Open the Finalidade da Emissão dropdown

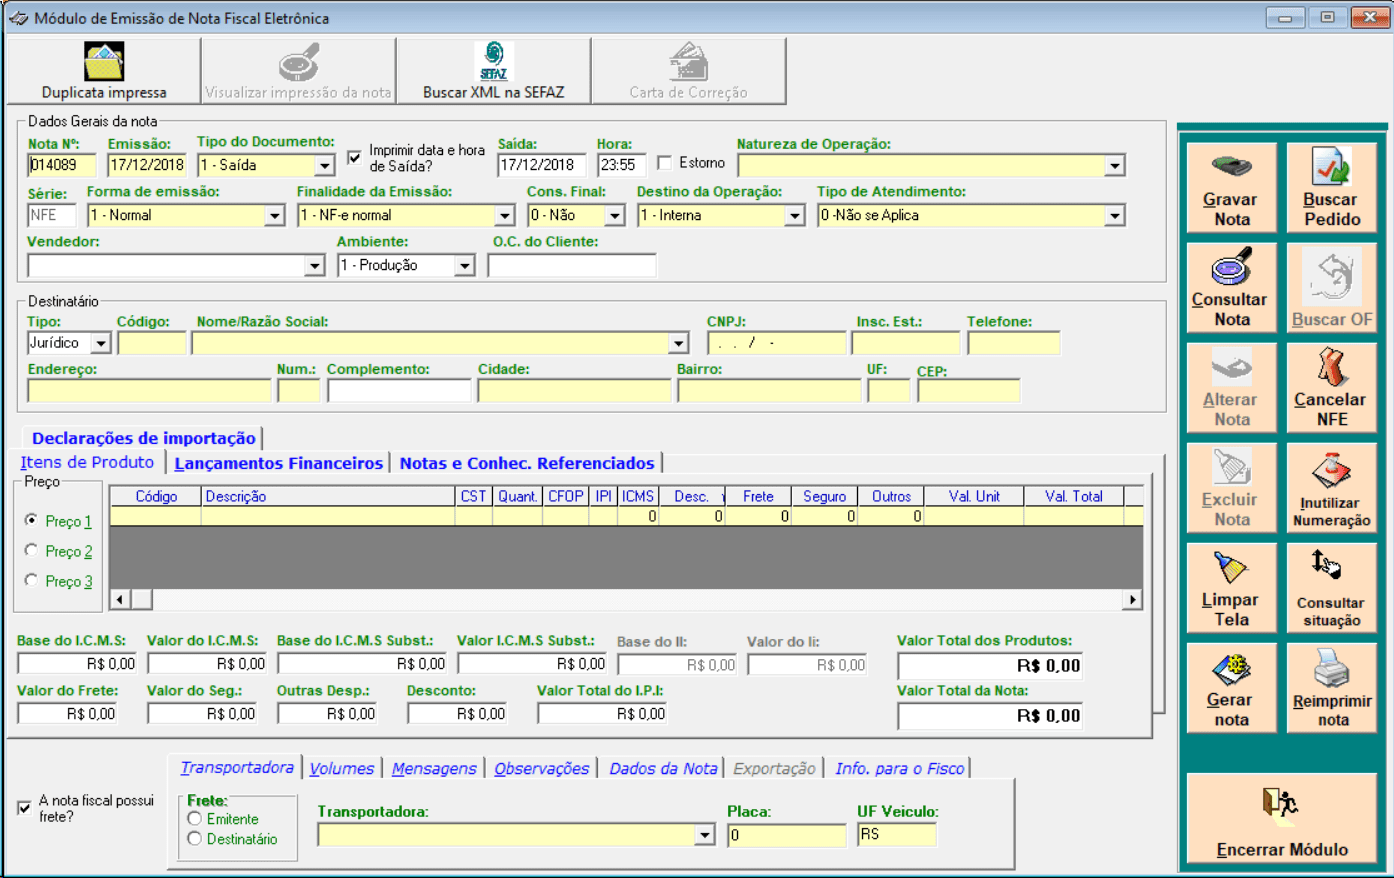coord(504,216)
